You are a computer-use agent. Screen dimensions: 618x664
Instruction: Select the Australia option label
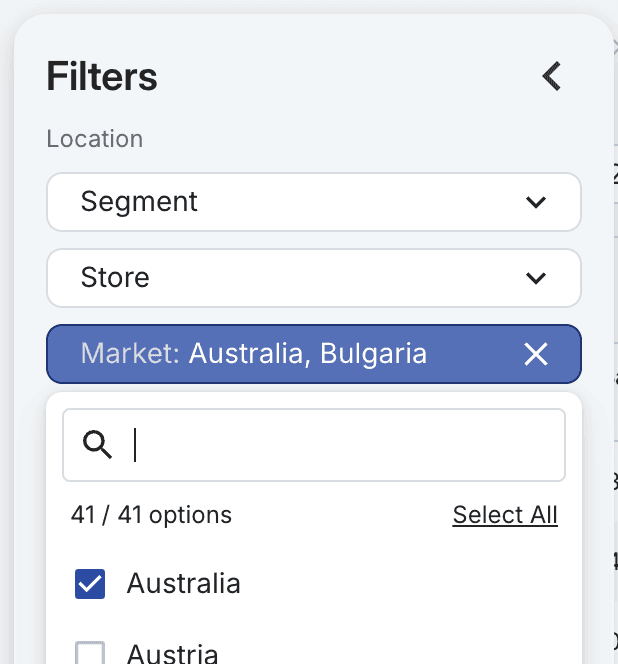tap(183, 584)
